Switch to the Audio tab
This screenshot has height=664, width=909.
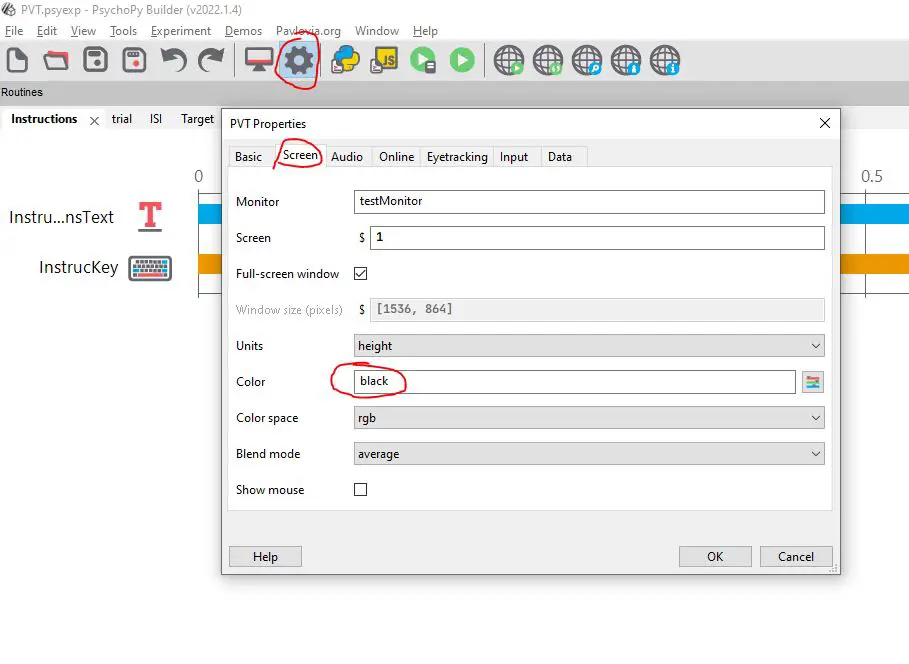(347, 157)
